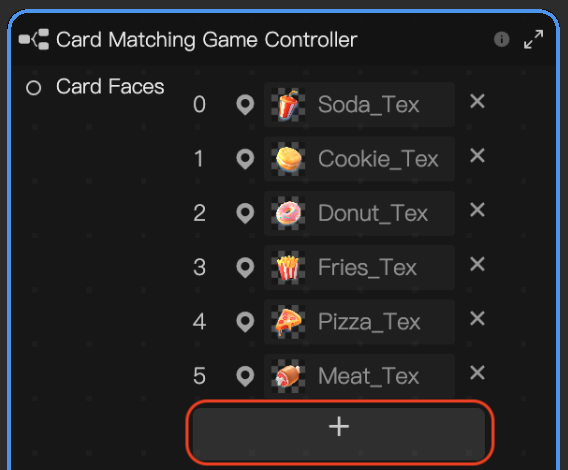568x470 pixels.
Task: Select the Meat_Tex texture field
Action: point(359,376)
